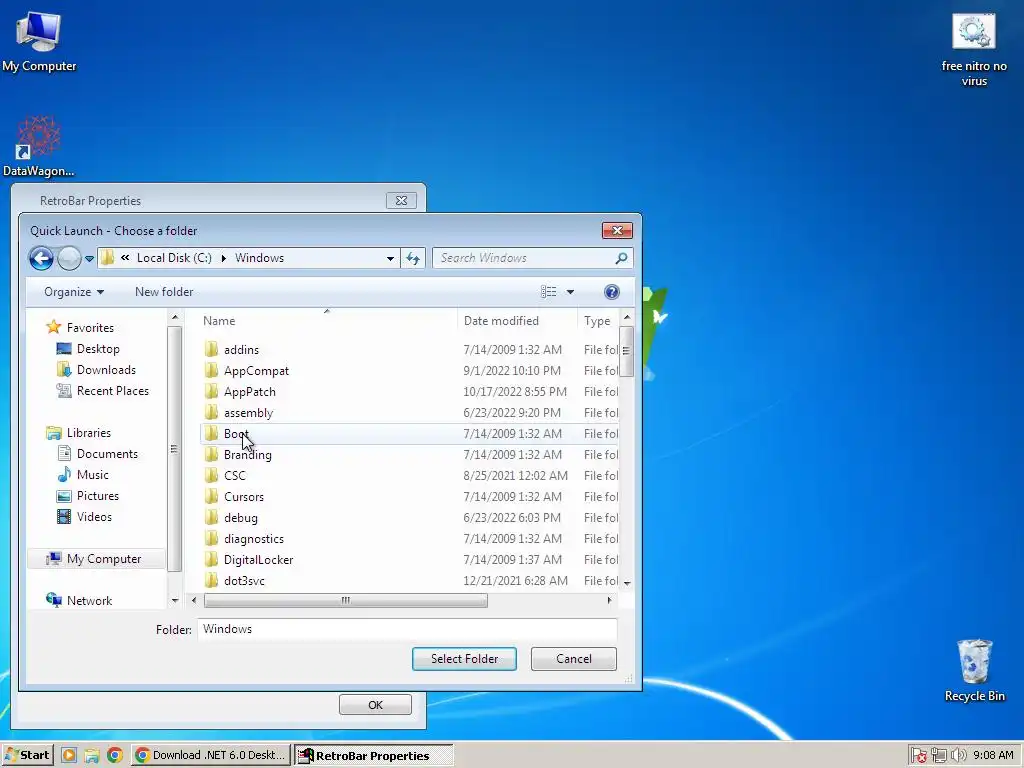1024x768 pixels.
Task: Click Local Disk (C:) in the address path
Action: tap(174, 258)
